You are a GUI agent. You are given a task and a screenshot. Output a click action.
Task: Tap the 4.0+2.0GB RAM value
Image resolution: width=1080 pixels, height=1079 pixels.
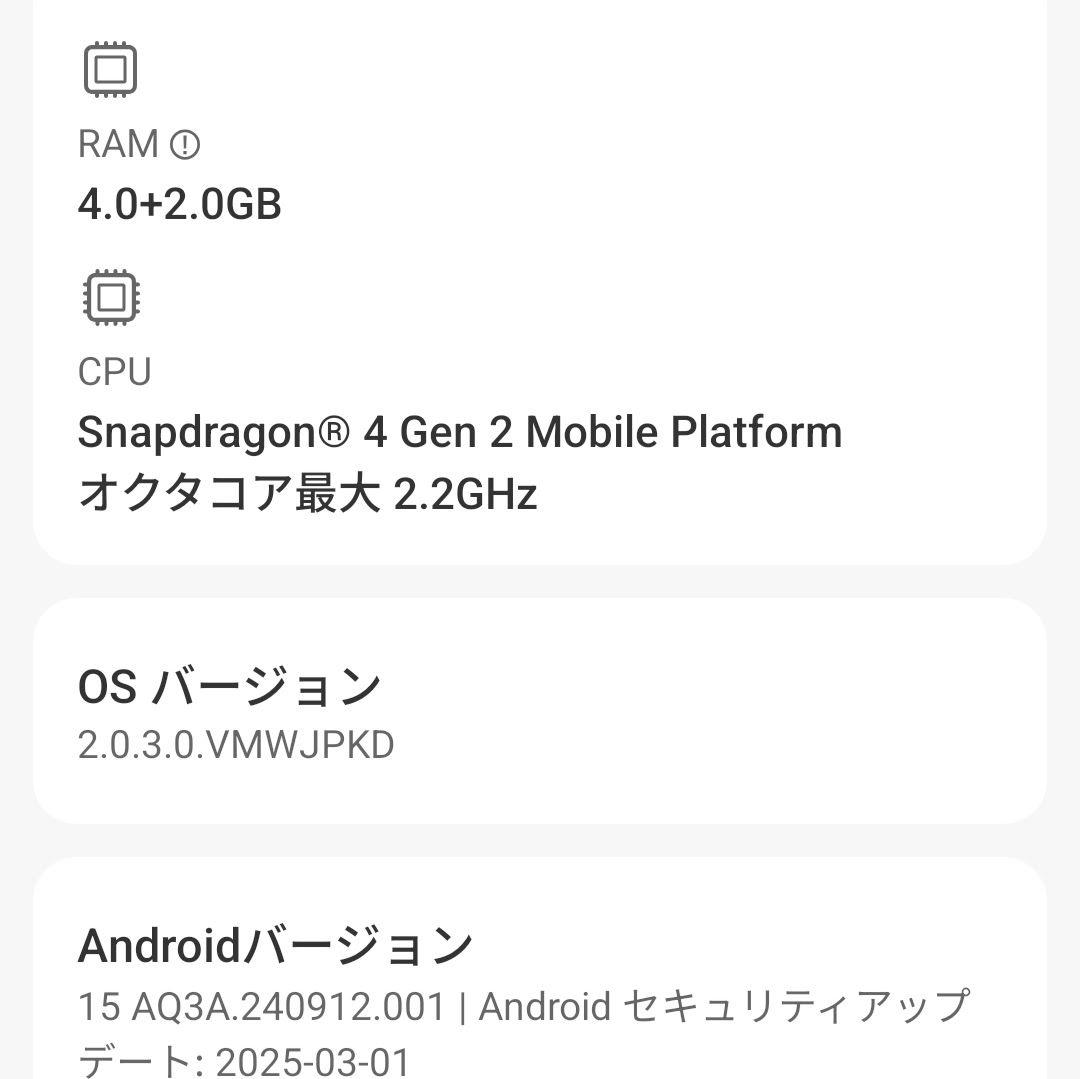coord(181,205)
